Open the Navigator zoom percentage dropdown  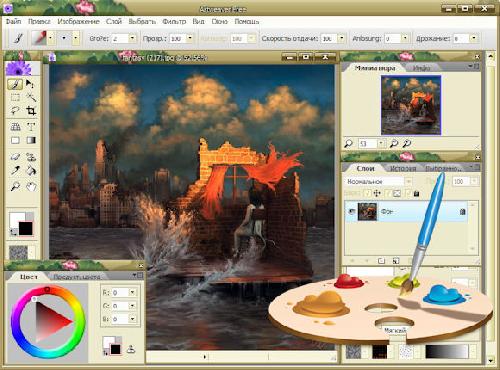click(381, 144)
